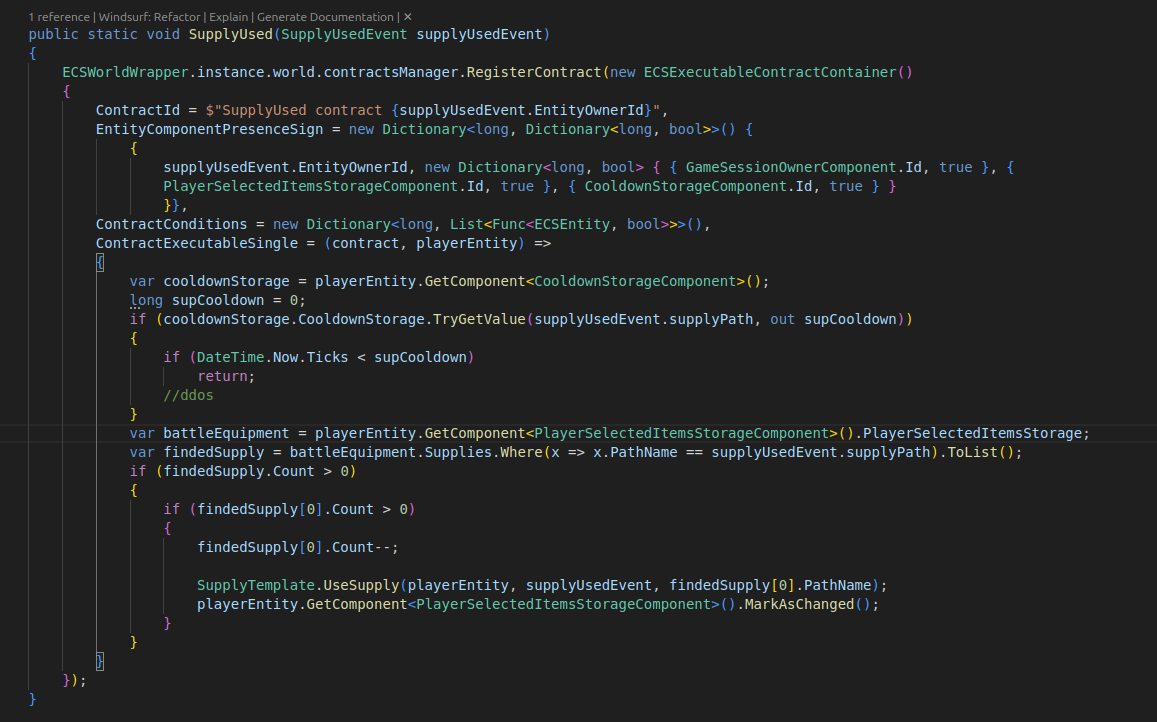The width and height of the screenshot is (1157, 722).
Task: Click the '//ddos' comment
Action: coord(188,395)
